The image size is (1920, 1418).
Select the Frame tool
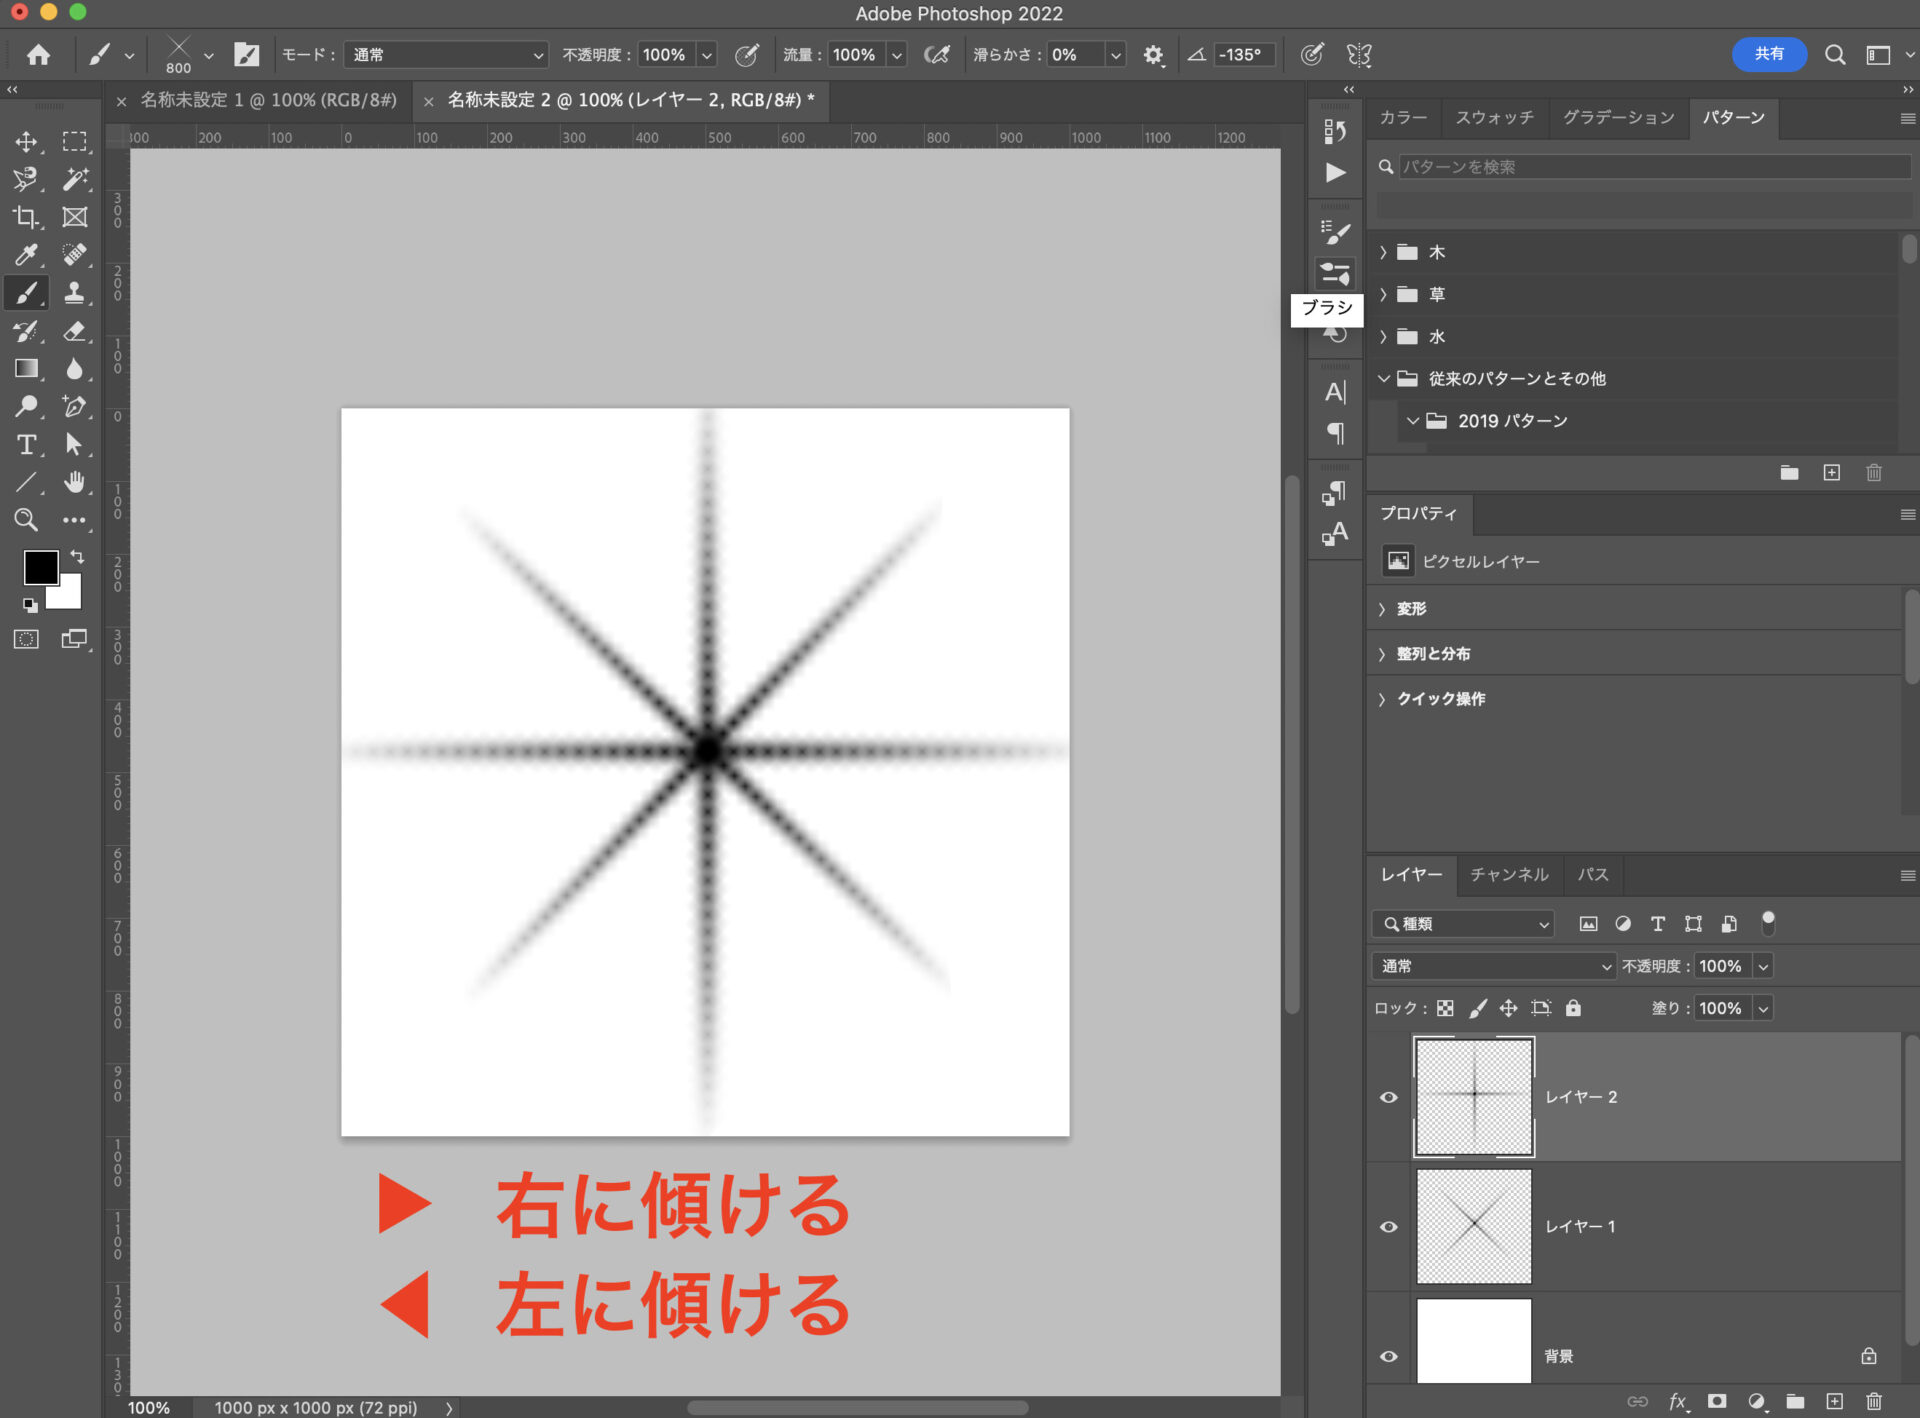(x=74, y=217)
